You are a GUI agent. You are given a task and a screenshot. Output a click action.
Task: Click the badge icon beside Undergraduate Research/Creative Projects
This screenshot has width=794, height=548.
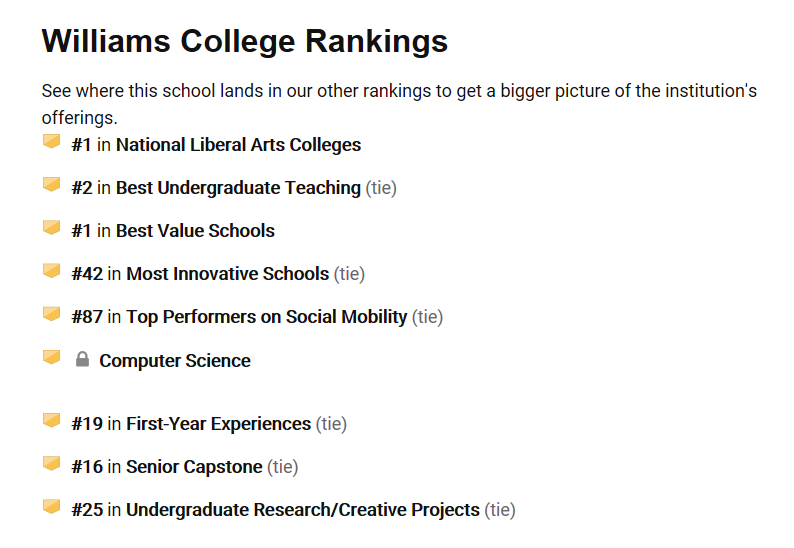[x=51, y=507]
